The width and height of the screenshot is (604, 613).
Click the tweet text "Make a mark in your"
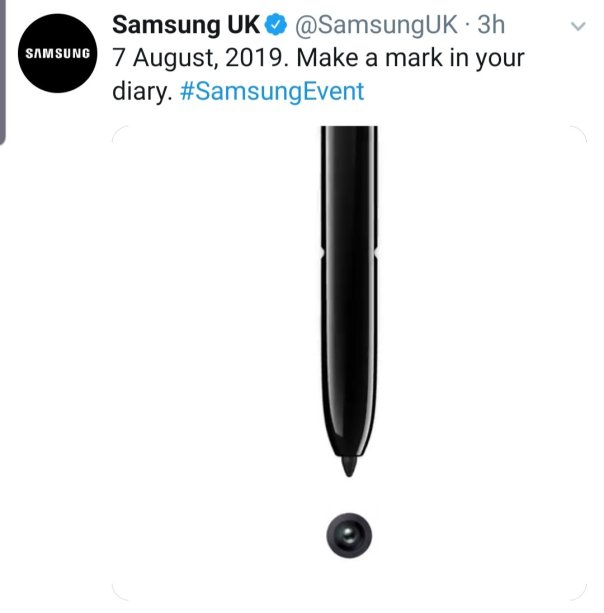pyautogui.click(x=410, y=58)
